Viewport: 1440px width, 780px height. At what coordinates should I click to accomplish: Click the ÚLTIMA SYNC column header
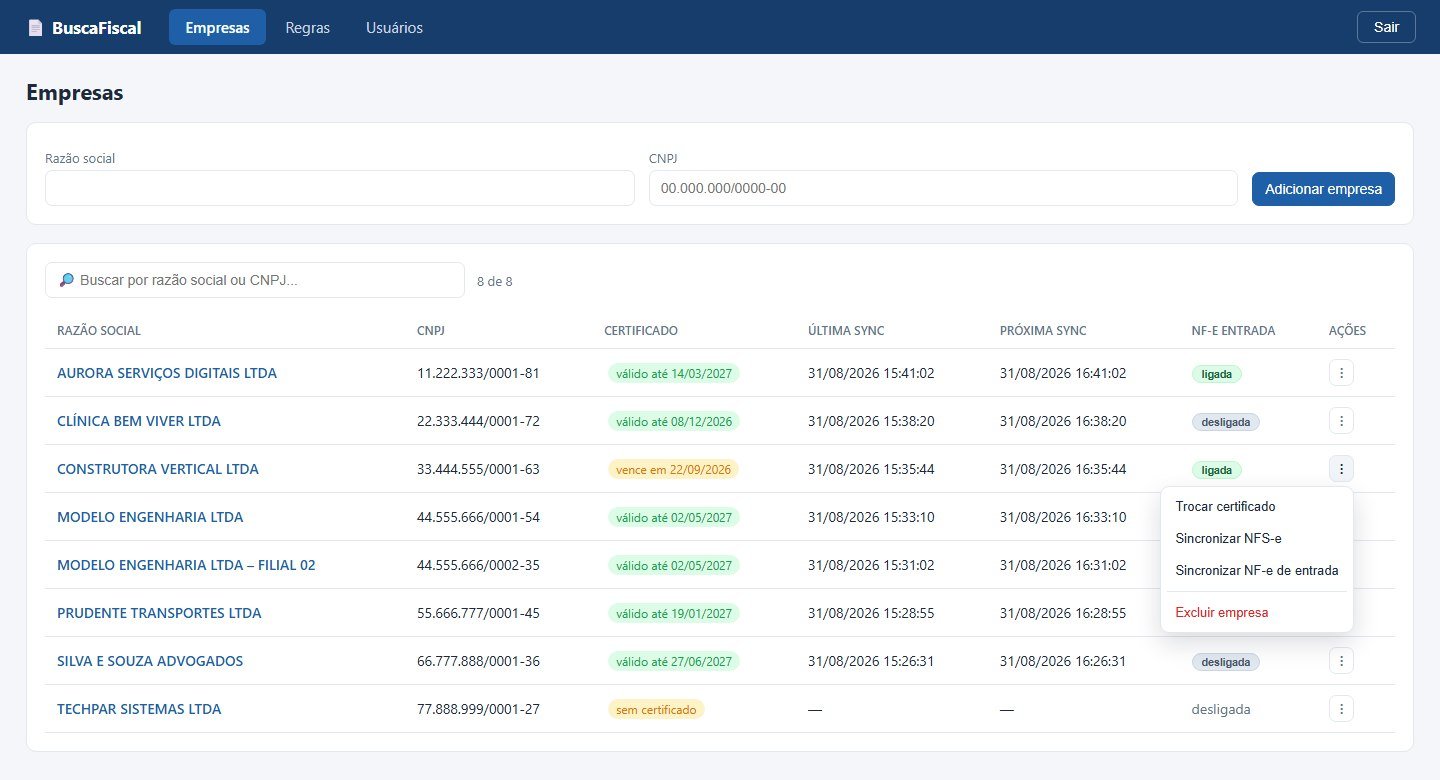click(846, 331)
